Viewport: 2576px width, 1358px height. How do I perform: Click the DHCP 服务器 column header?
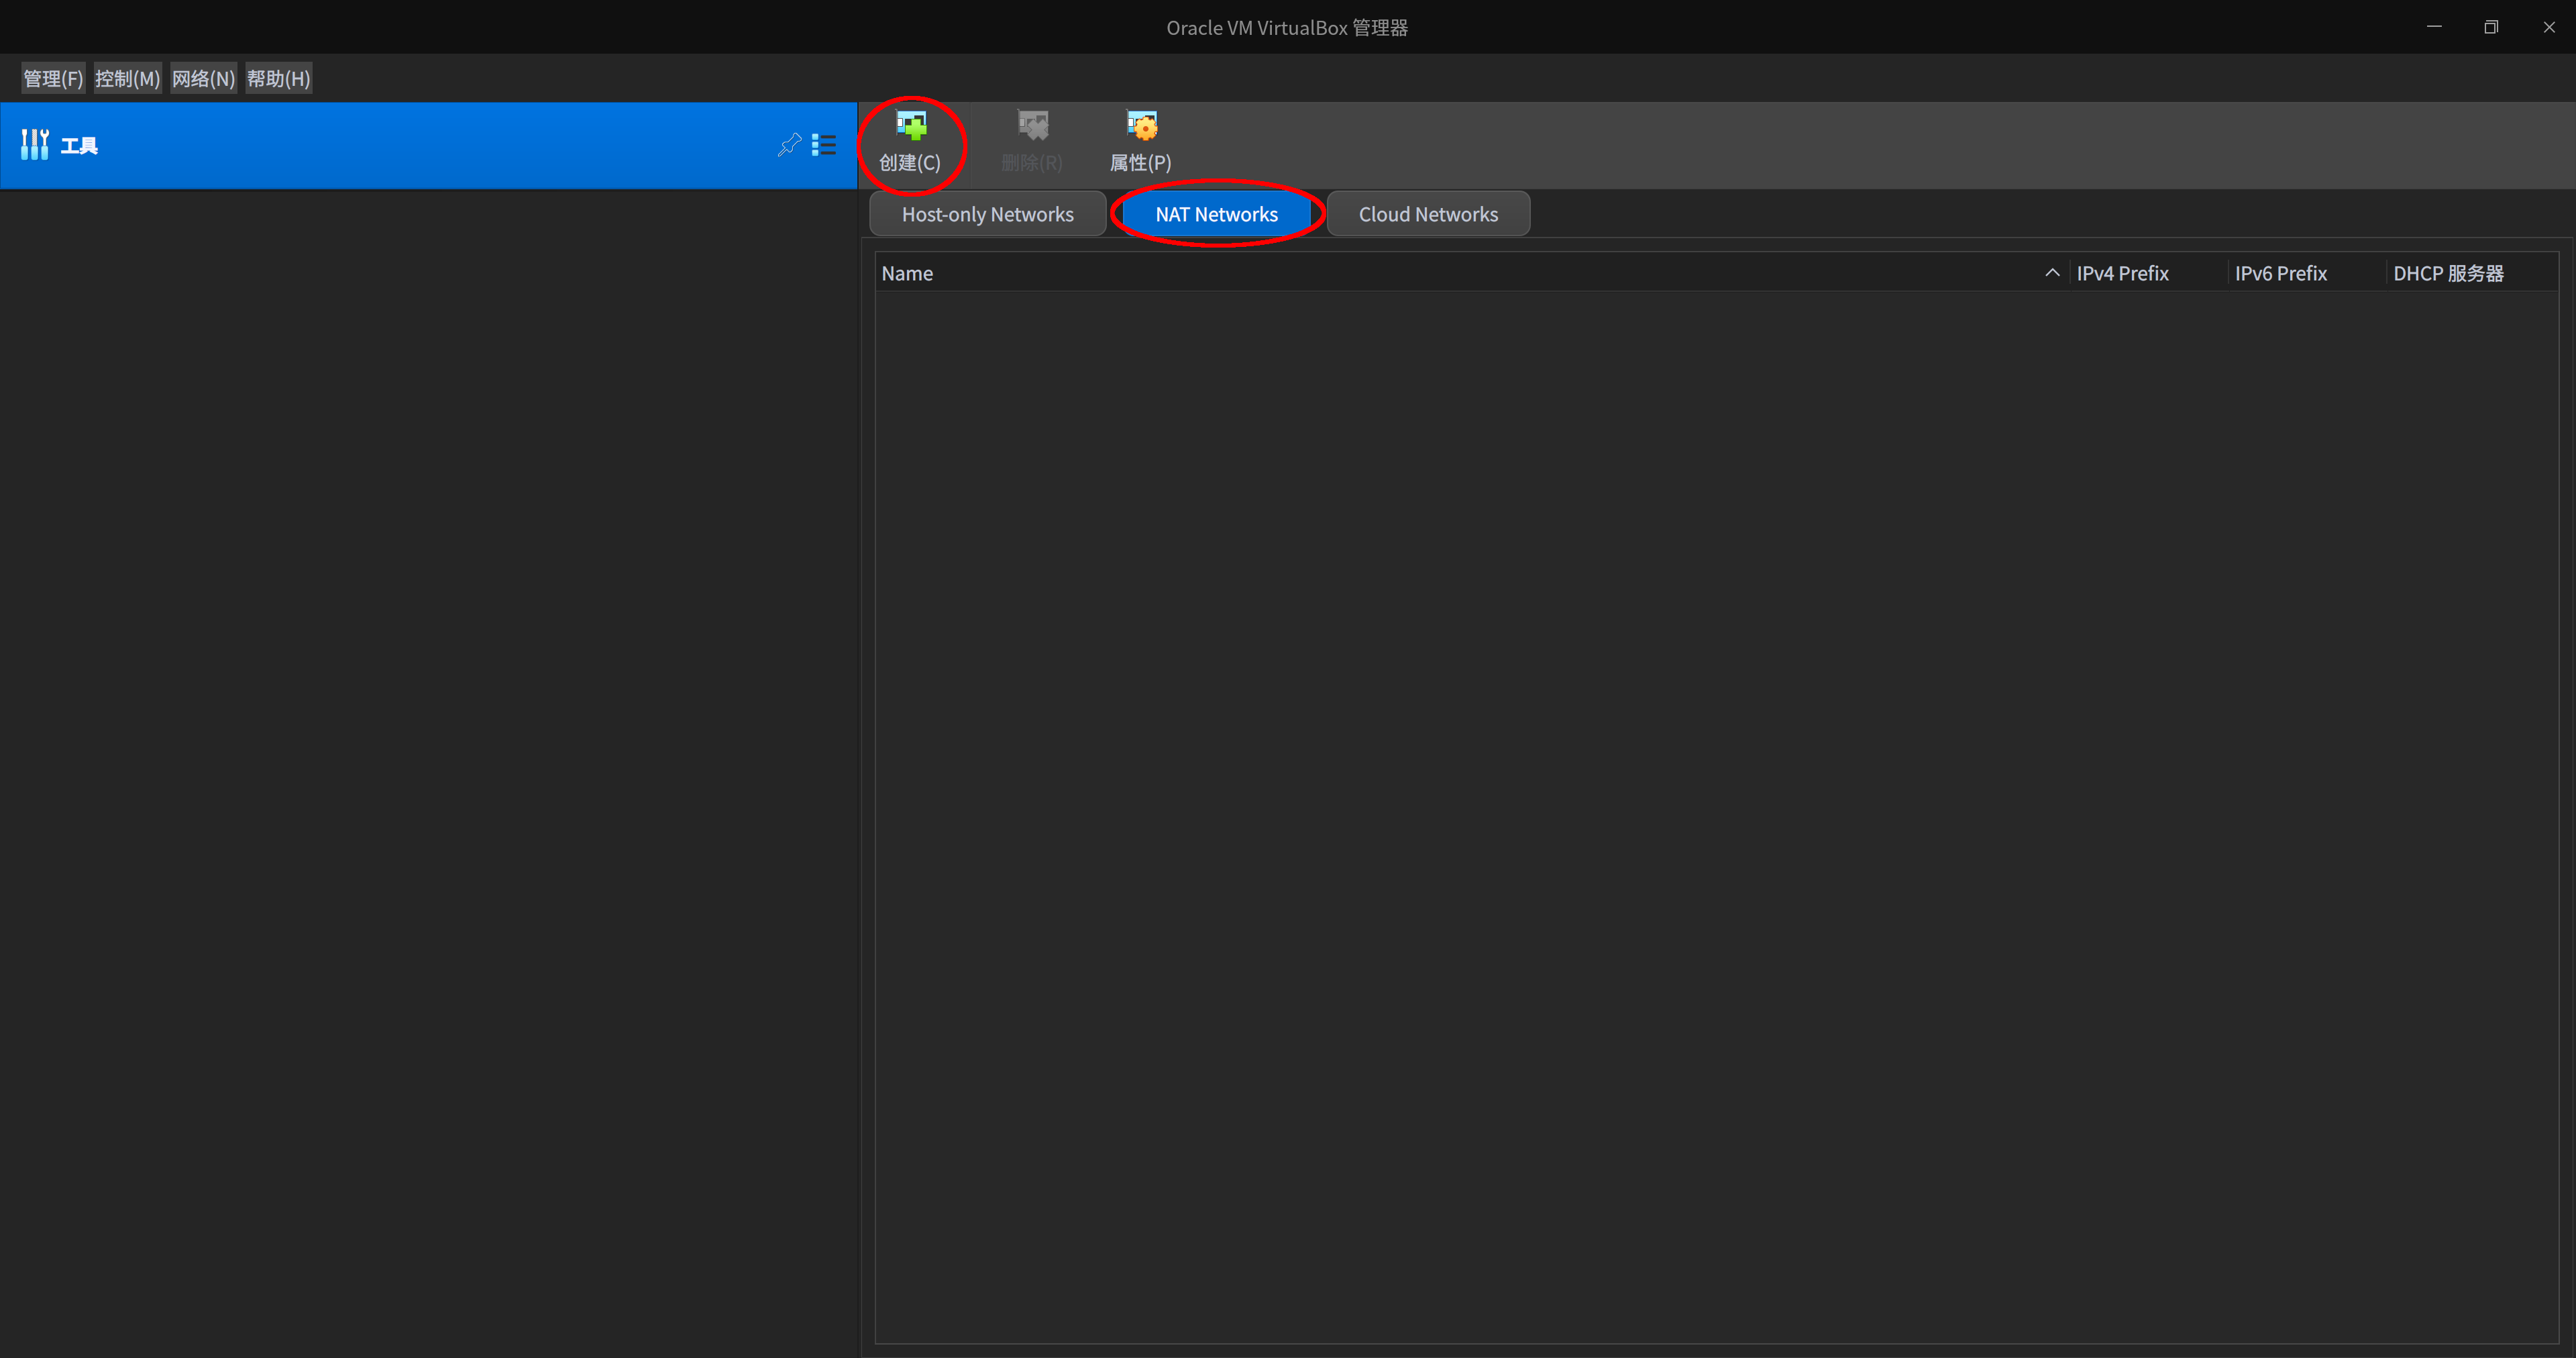tap(2448, 272)
